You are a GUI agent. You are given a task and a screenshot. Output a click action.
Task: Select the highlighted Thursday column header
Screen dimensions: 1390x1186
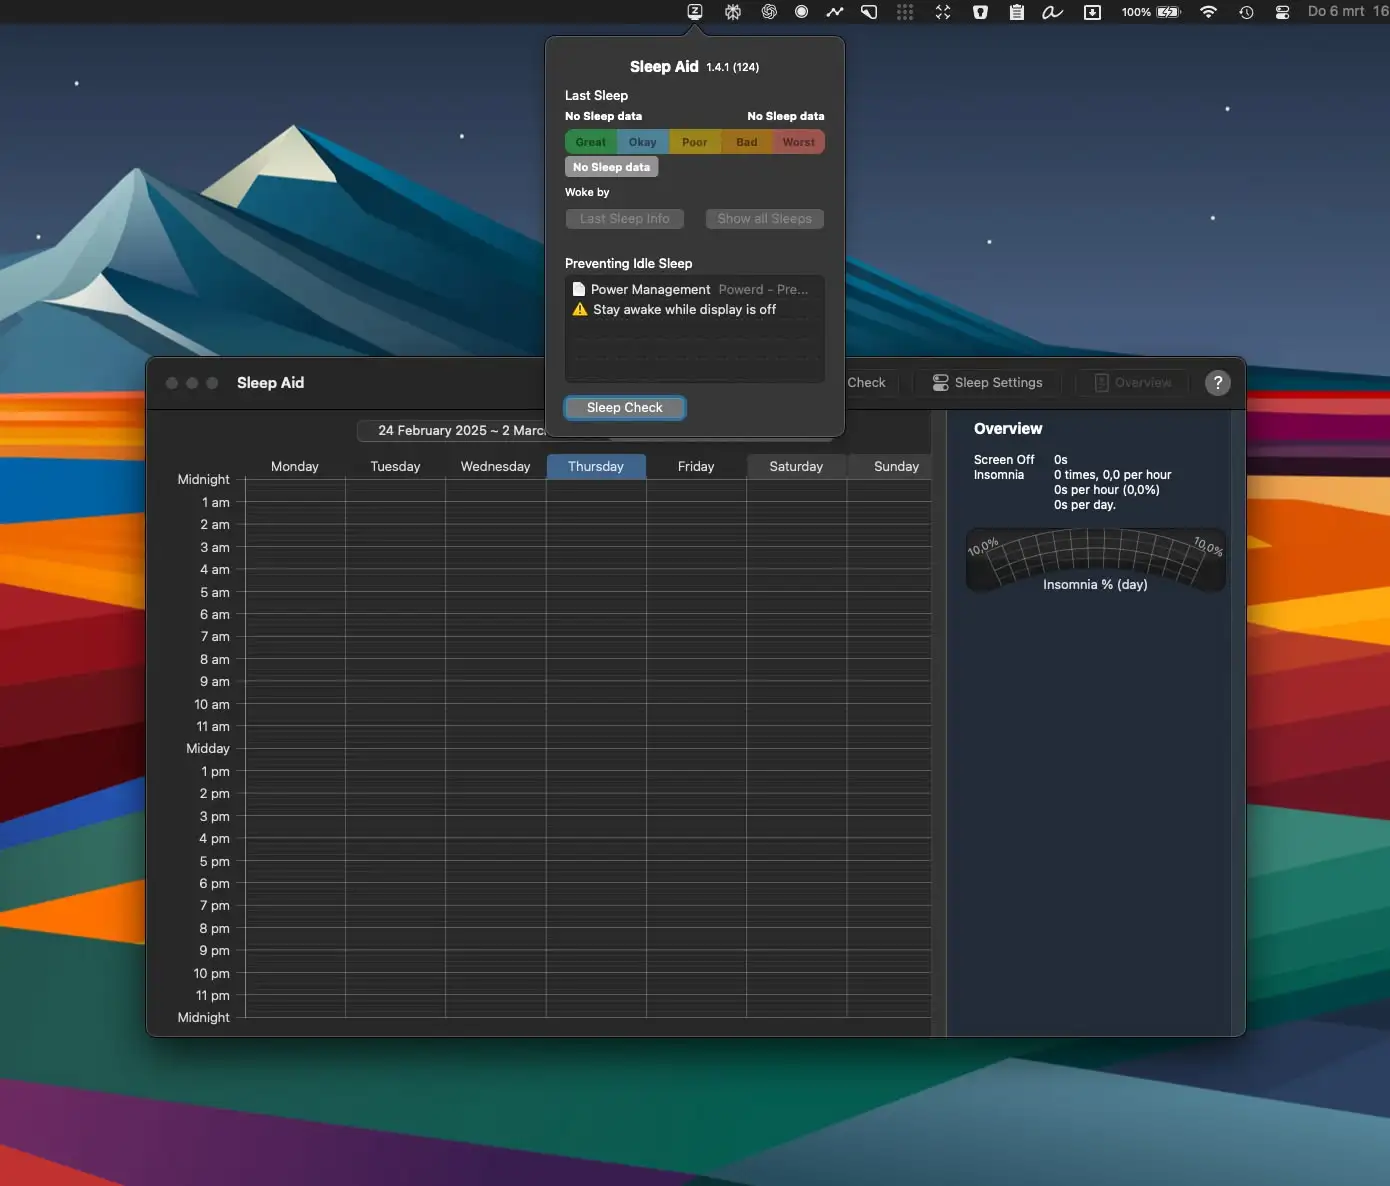596,467
